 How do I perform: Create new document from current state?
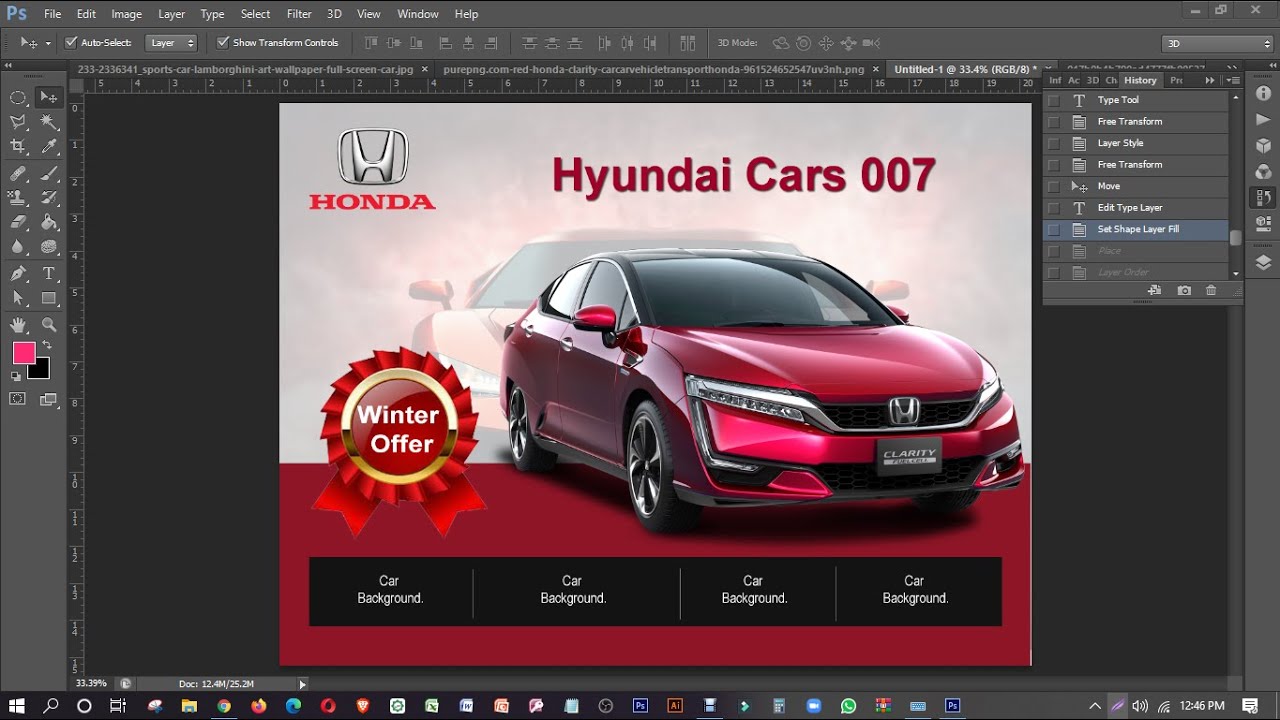coord(1154,290)
